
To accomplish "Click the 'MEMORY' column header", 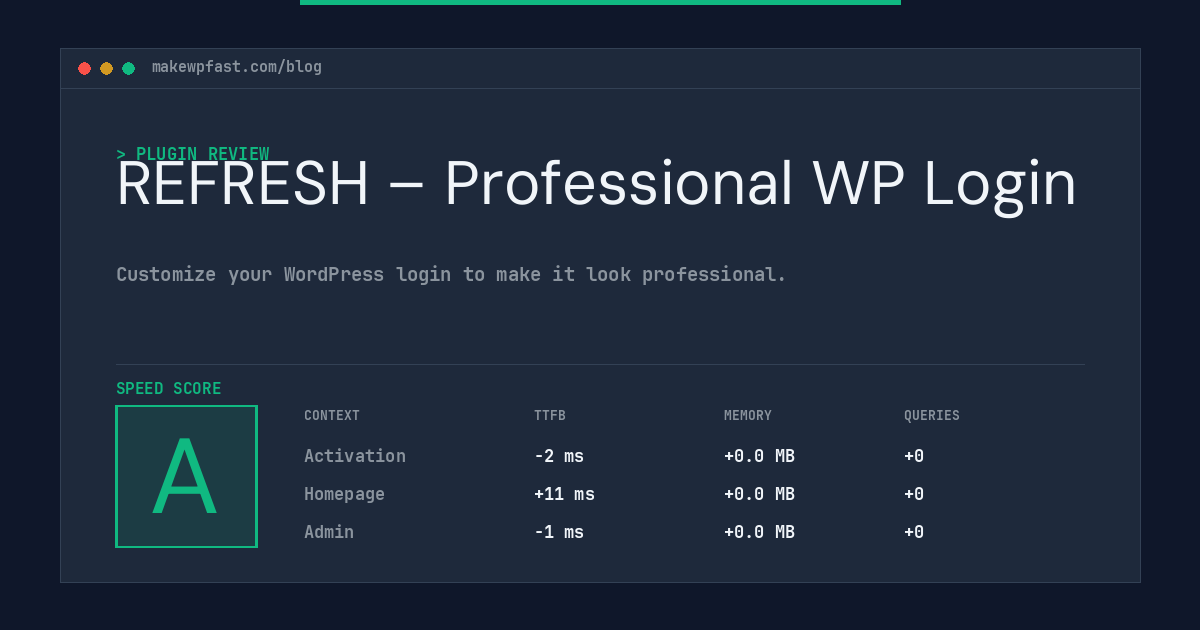I will (748, 416).
